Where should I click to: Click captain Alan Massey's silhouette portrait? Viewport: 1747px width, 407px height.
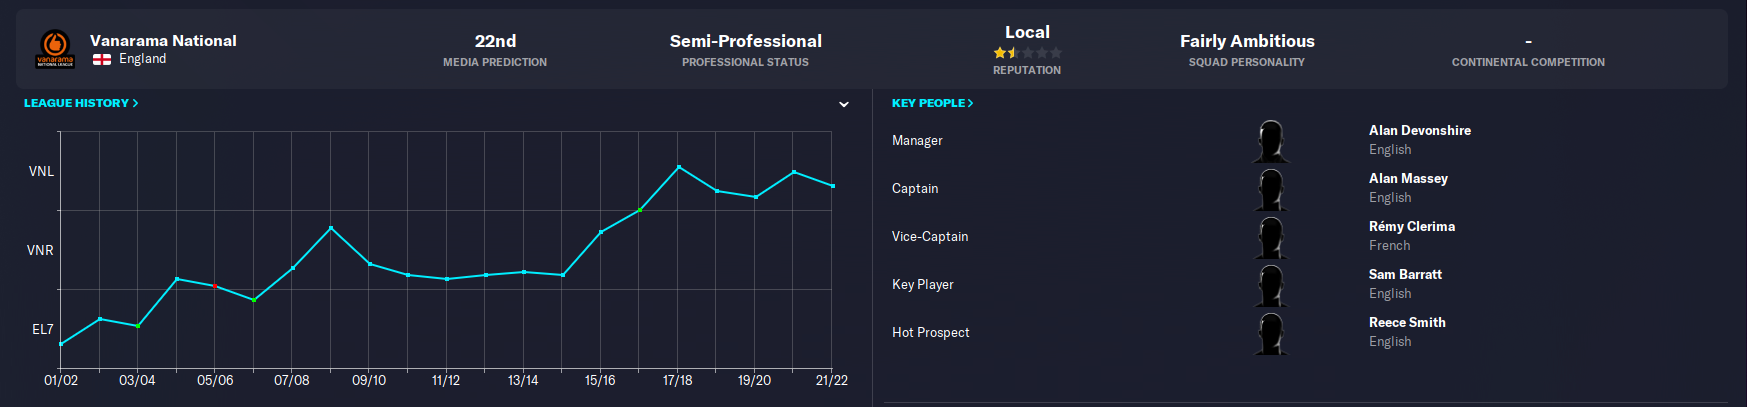[1271, 189]
